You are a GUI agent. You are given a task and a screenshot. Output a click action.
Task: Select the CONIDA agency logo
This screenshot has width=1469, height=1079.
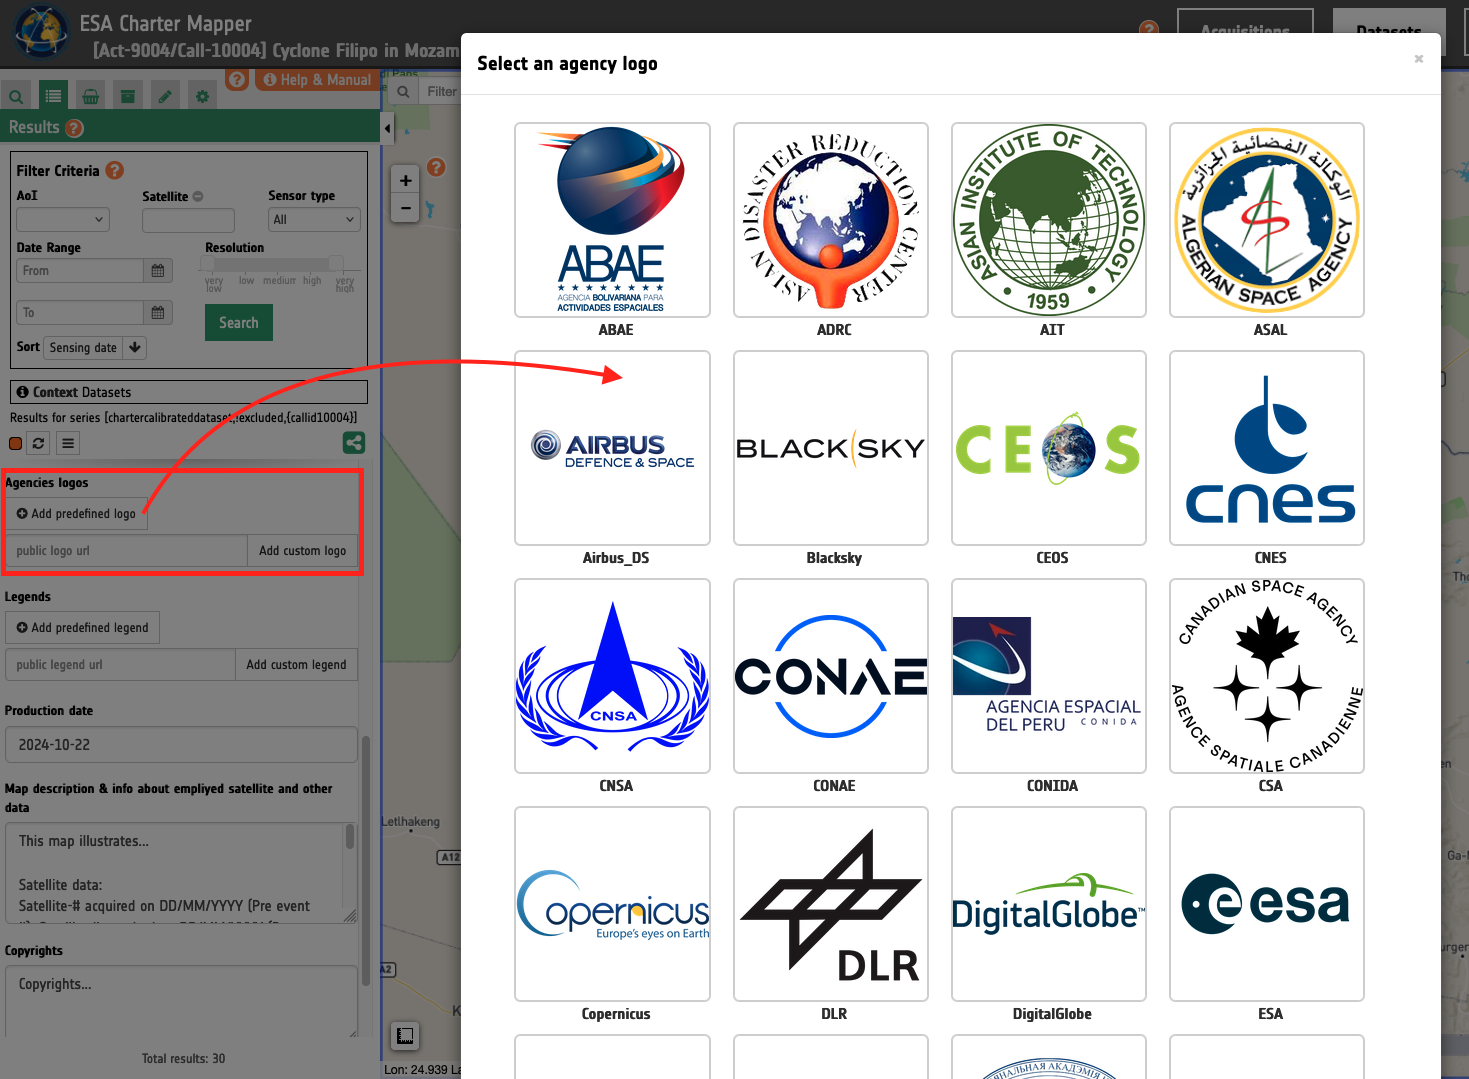pyautogui.click(x=1049, y=676)
